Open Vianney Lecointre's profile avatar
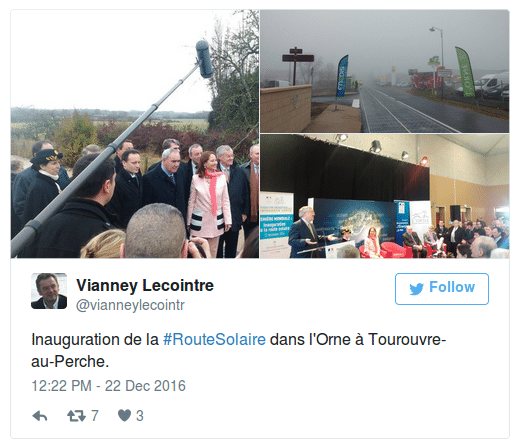520x447 pixels. 49,291
